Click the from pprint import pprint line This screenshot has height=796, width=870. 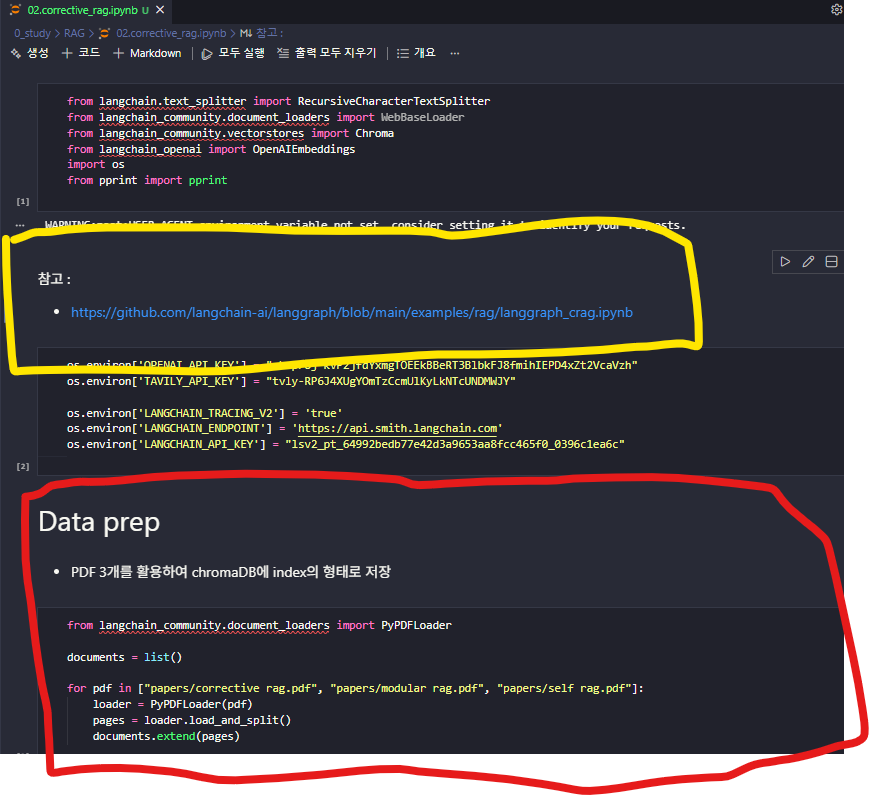(147, 180)
